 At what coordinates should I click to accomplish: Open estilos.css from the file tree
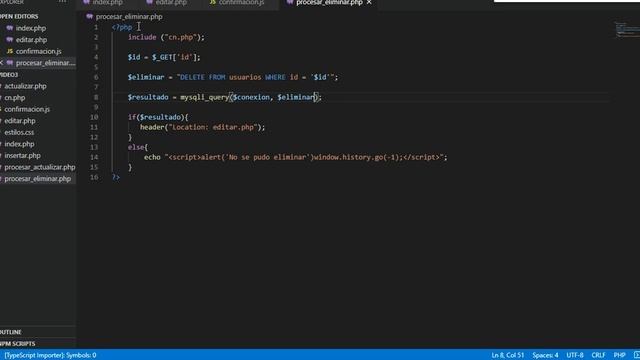point(19,132)
